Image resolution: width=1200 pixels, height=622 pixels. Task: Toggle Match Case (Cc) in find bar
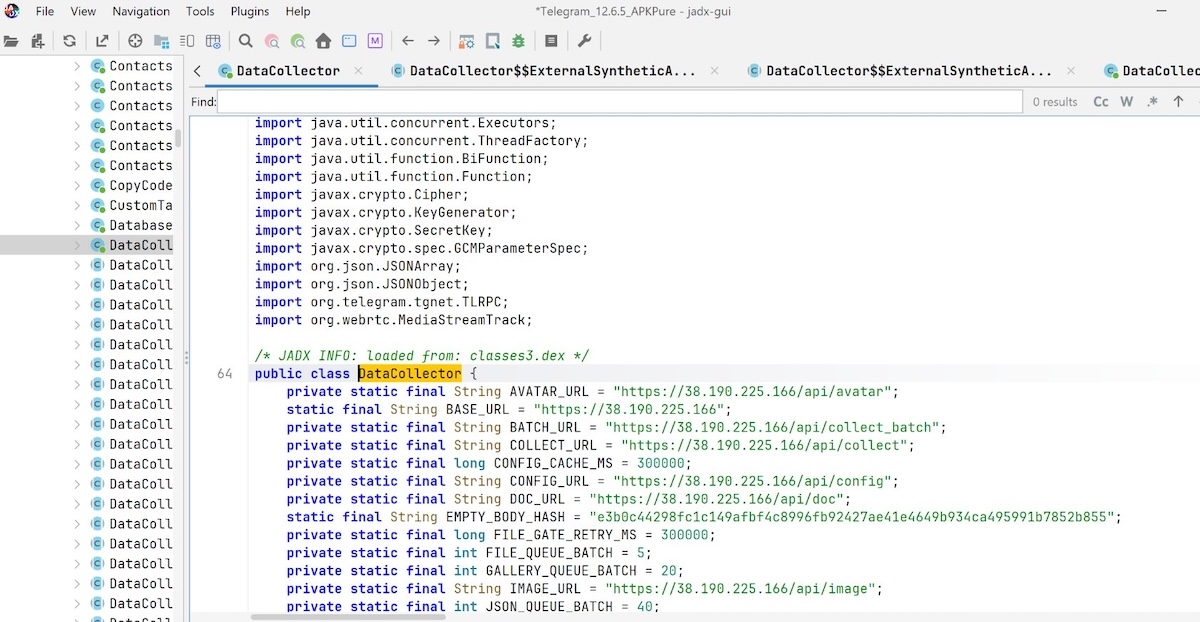[1101, 102]
